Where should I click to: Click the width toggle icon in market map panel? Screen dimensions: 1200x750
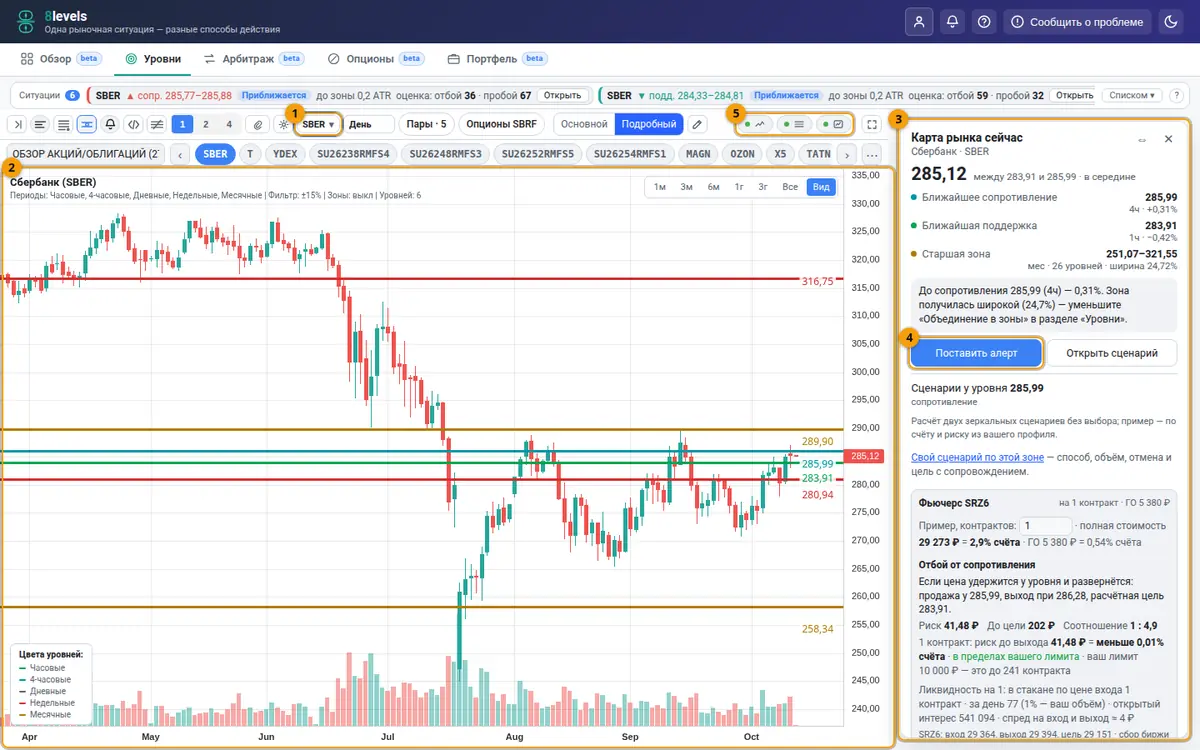1142,139
